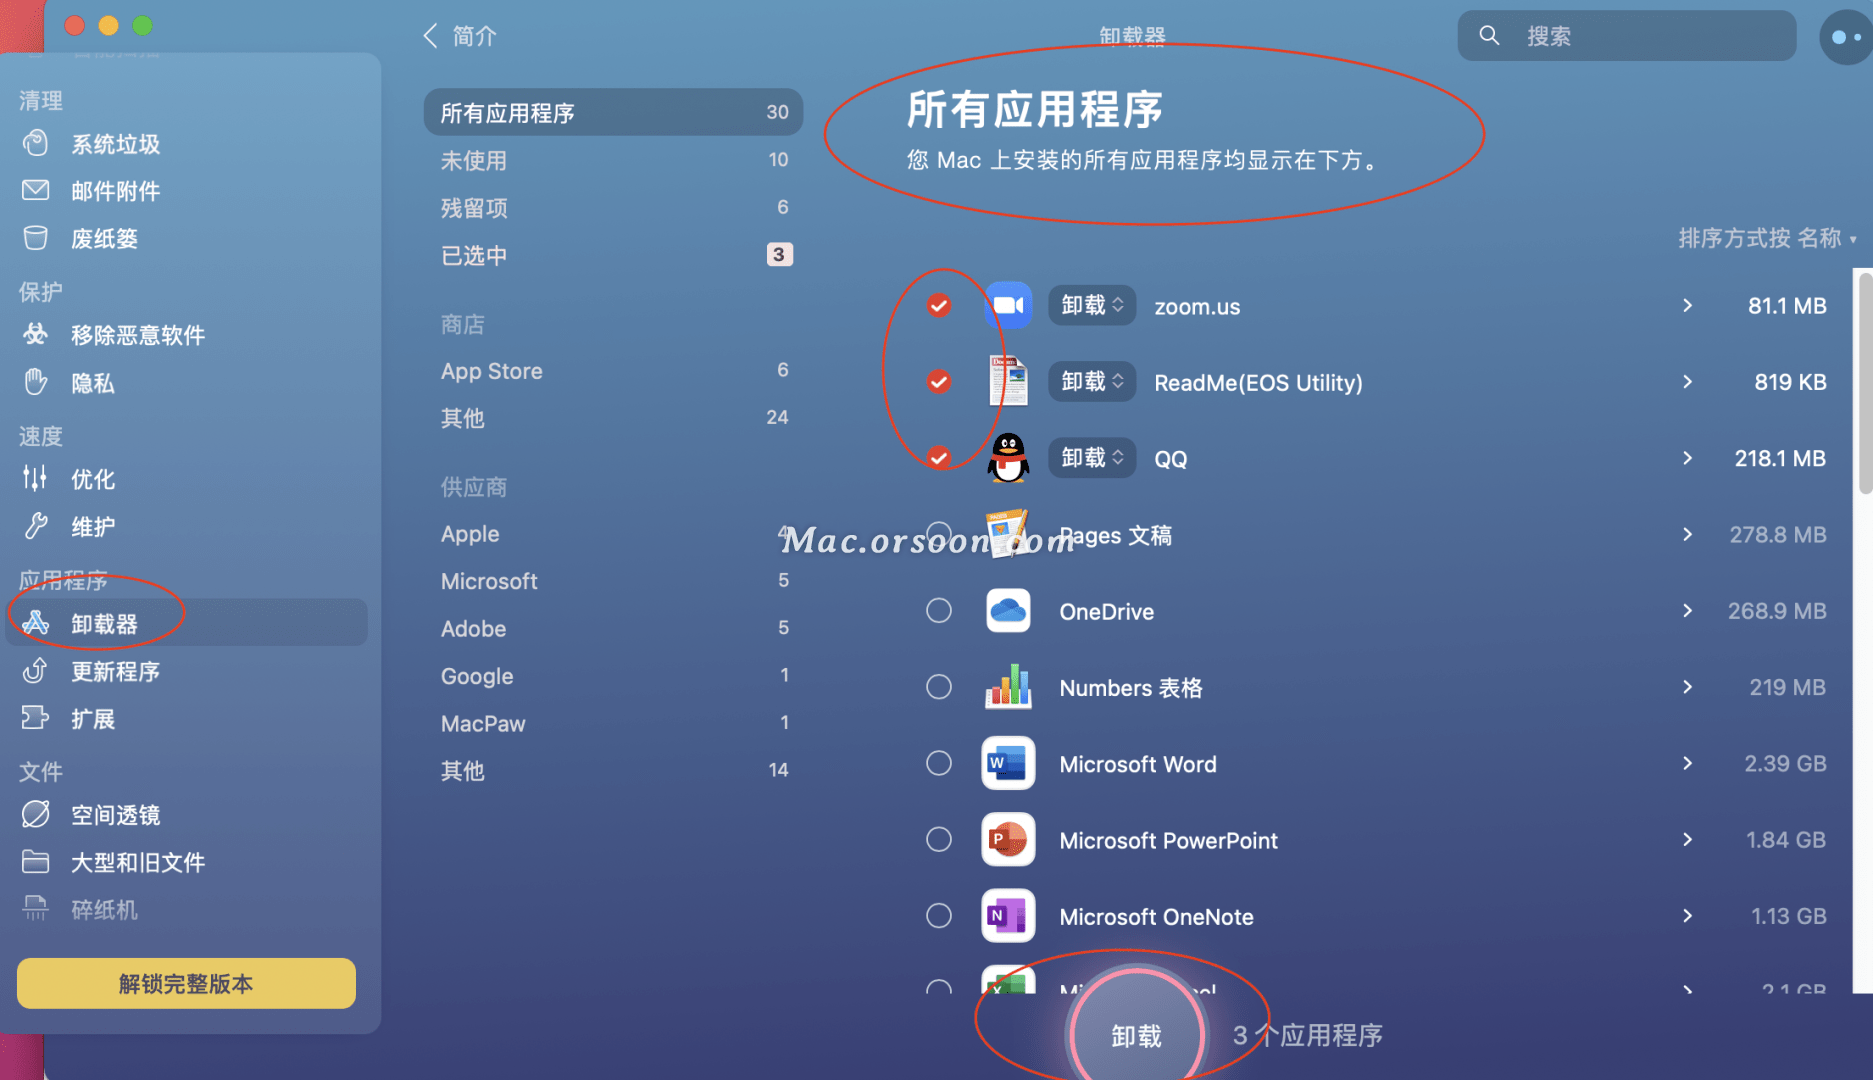The image size is (1873, 1080).
Task: Click the Microsoft Word app icon
Action: 1008,763
